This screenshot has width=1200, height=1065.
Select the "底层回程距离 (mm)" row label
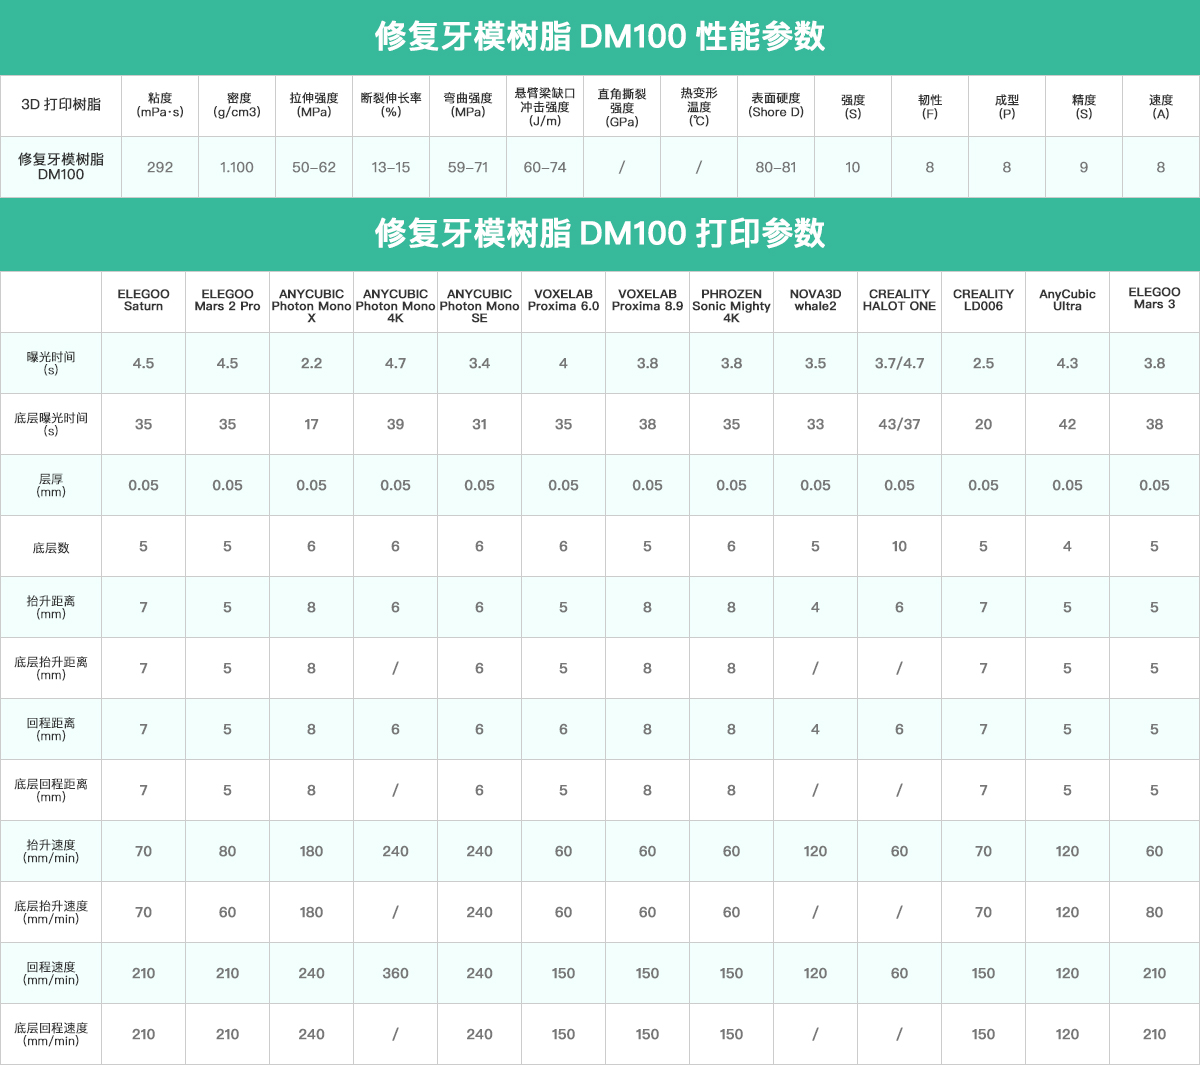tap(51, 790)
